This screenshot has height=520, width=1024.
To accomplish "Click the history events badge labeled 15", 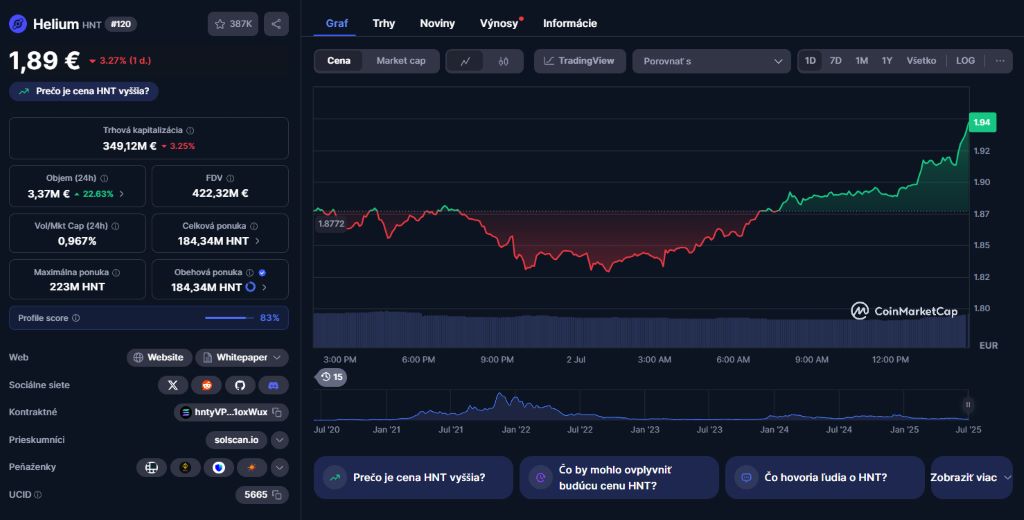I will [x=331, y=377].
